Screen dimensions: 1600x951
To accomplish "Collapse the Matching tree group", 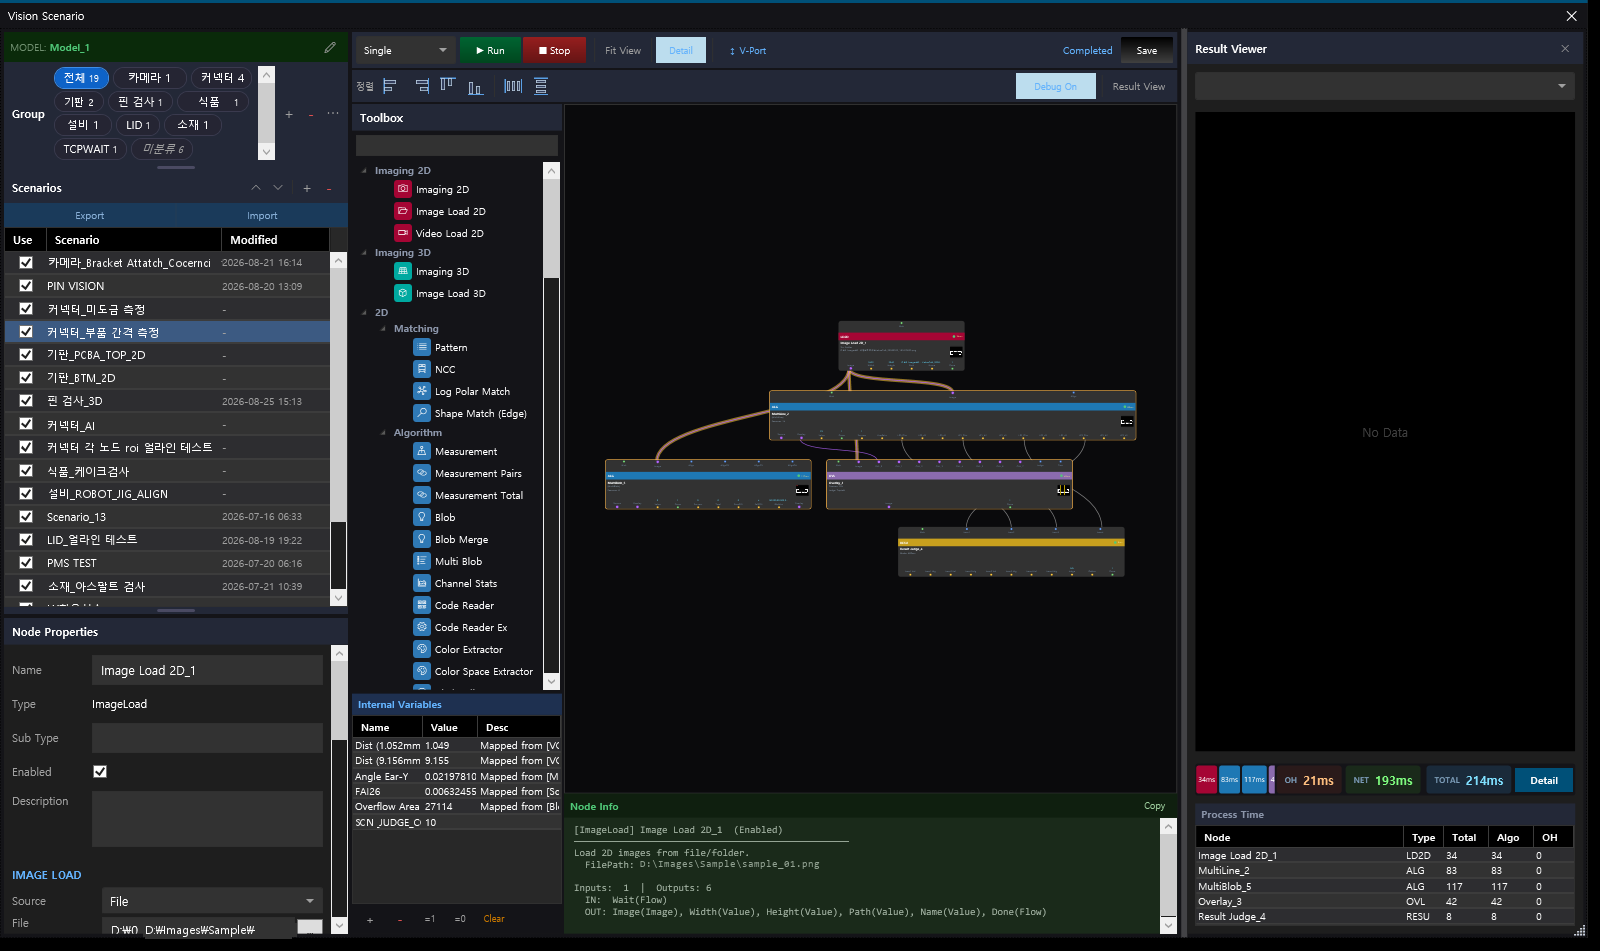I will [x=383, y=329].
